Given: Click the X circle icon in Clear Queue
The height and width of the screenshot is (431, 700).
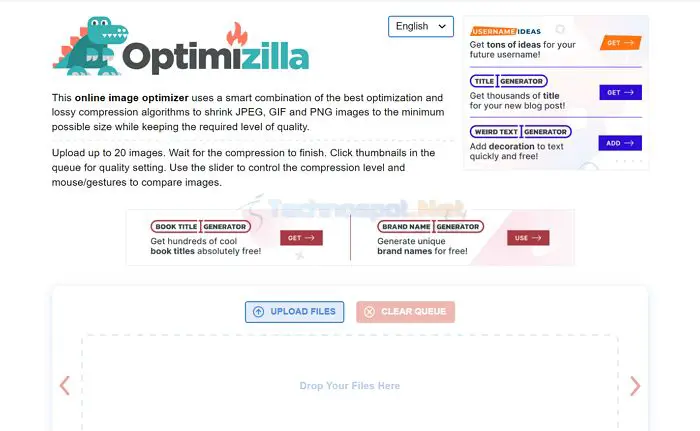Looking at the screenshot, I should click(x=369, y=312).
